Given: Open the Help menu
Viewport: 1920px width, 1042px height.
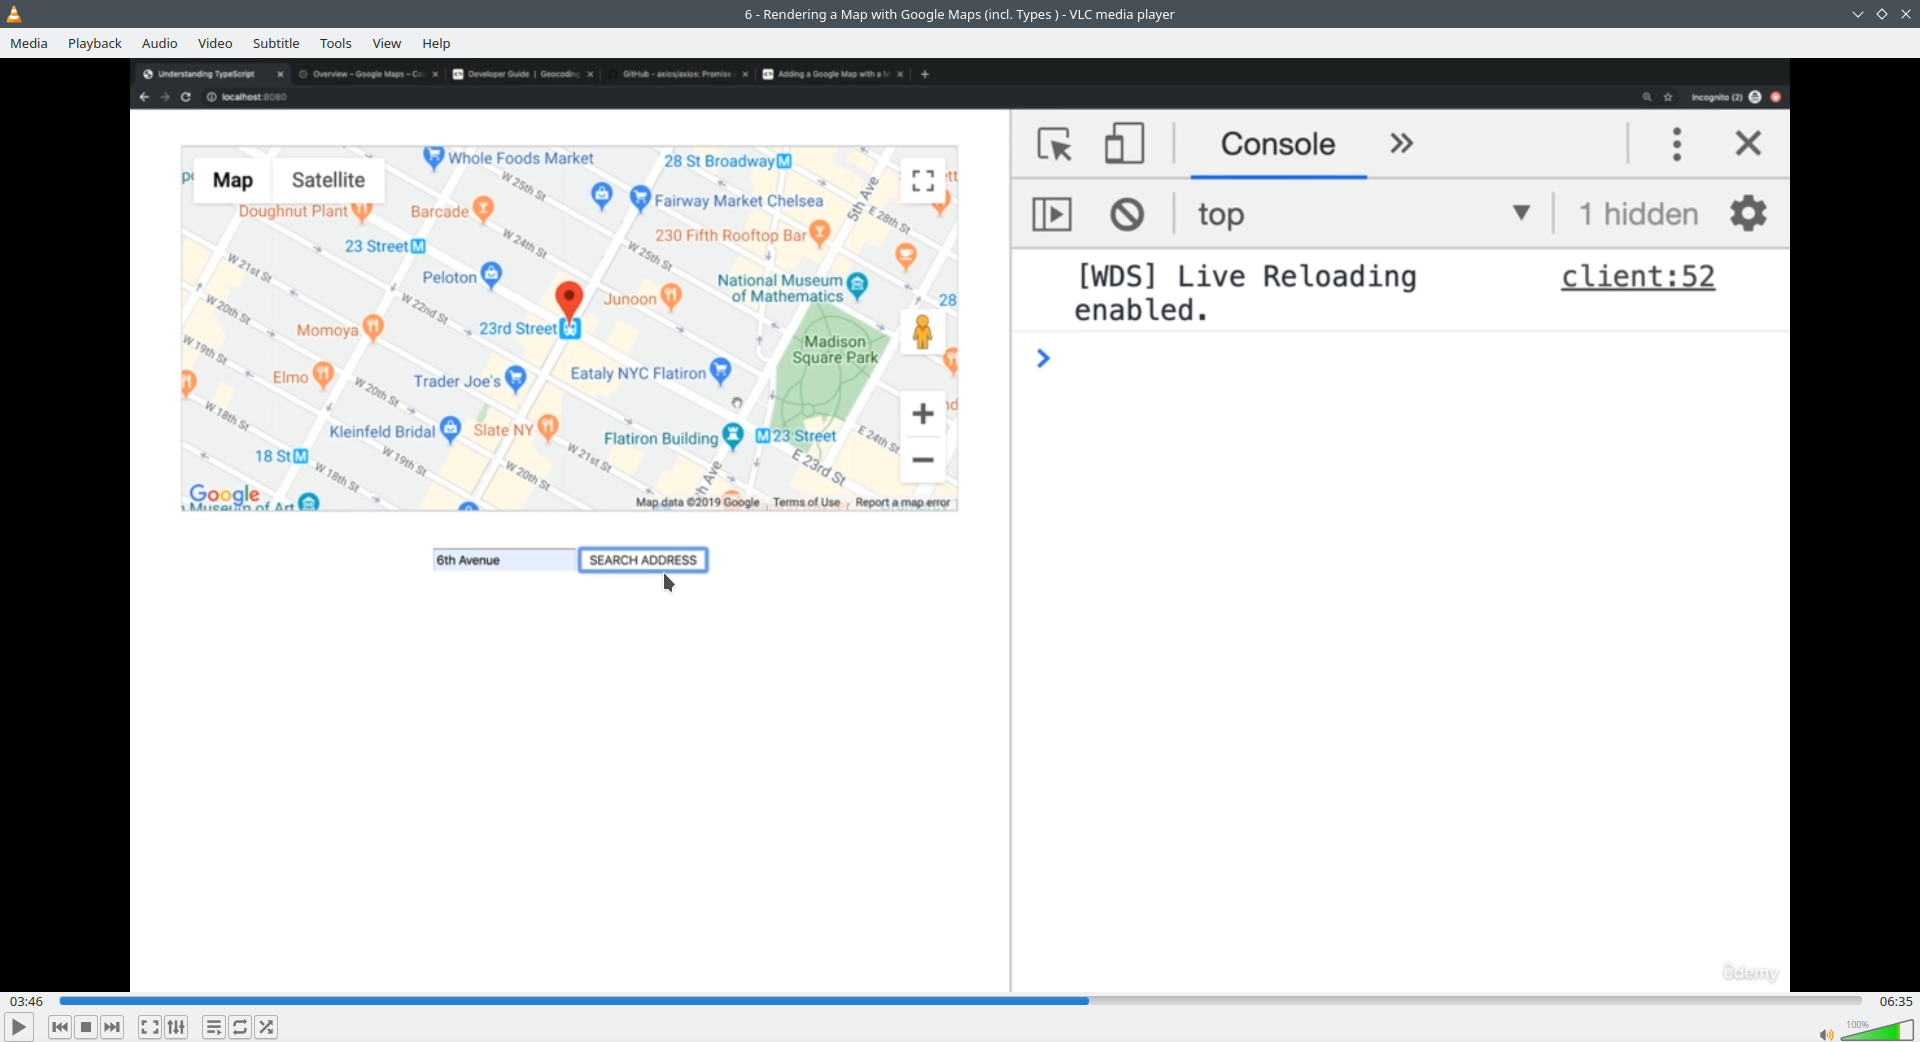Looking at the screenshot, I should tap(436, 43).
